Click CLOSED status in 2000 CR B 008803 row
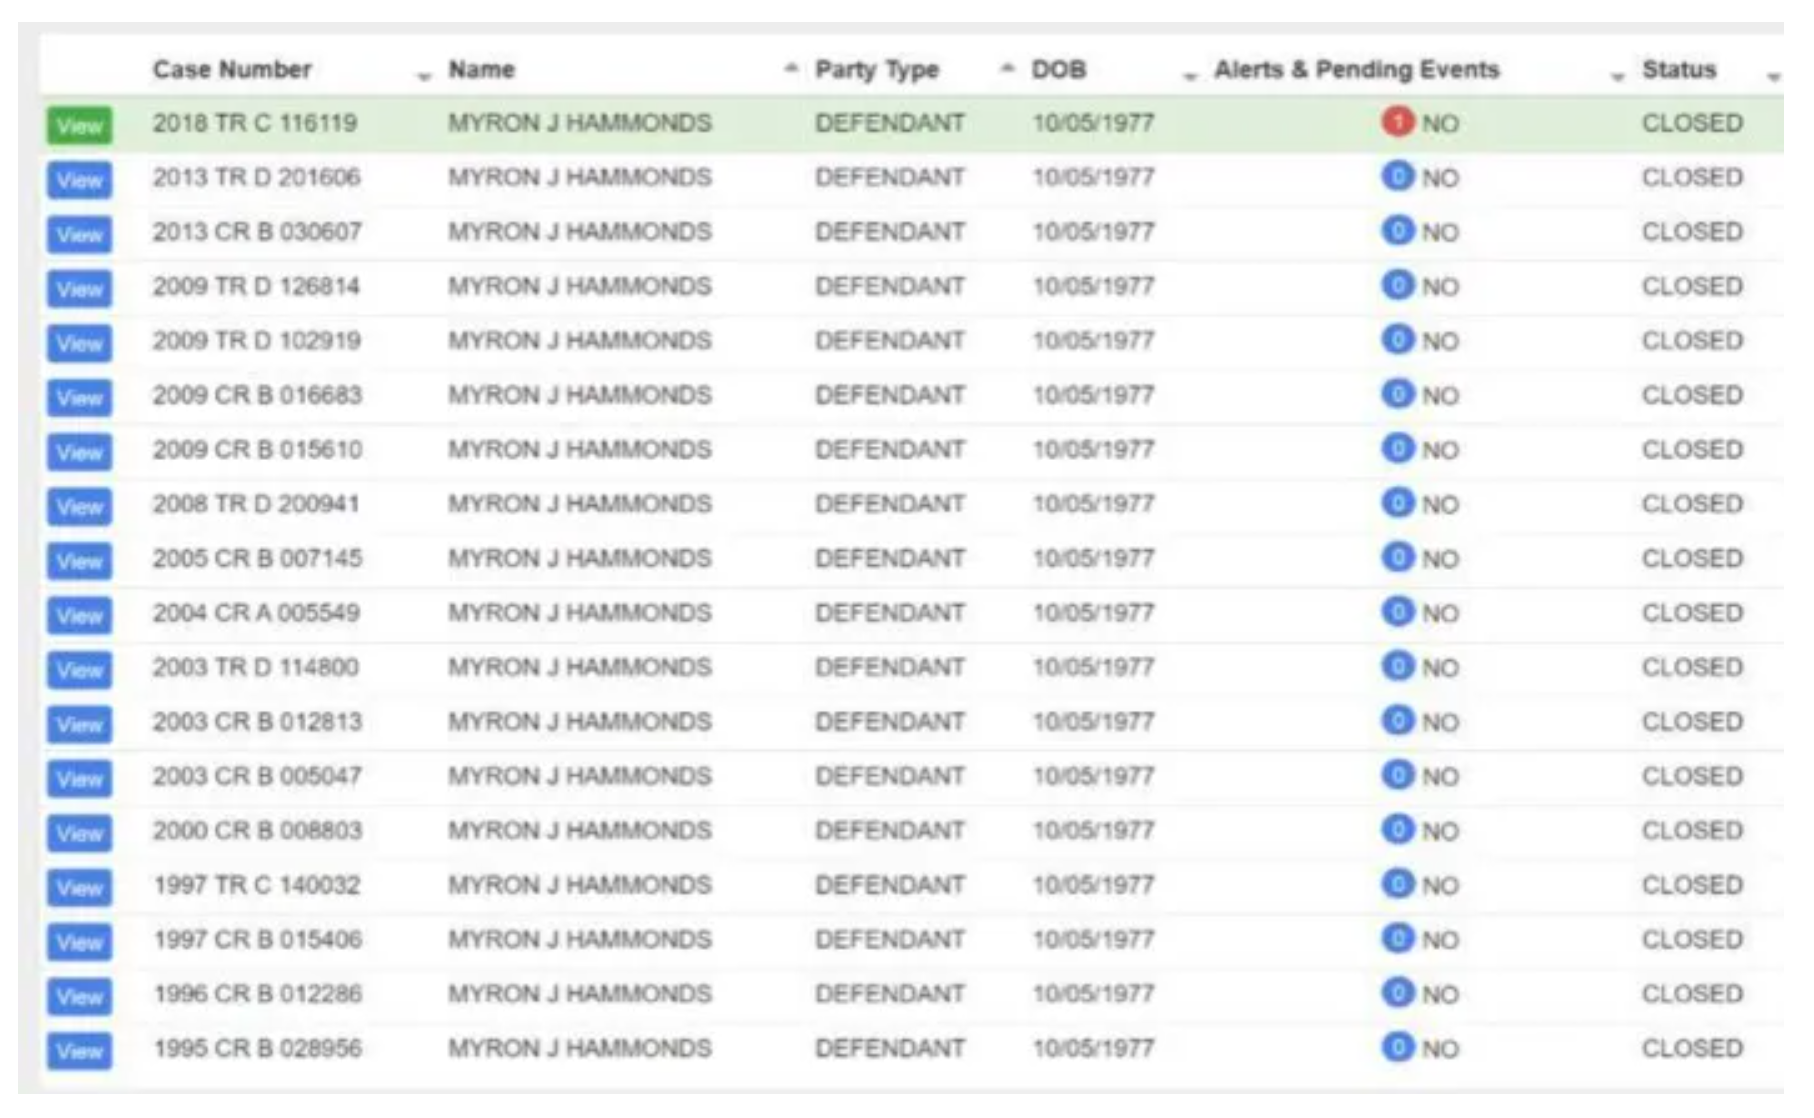 click(1692, 830)
